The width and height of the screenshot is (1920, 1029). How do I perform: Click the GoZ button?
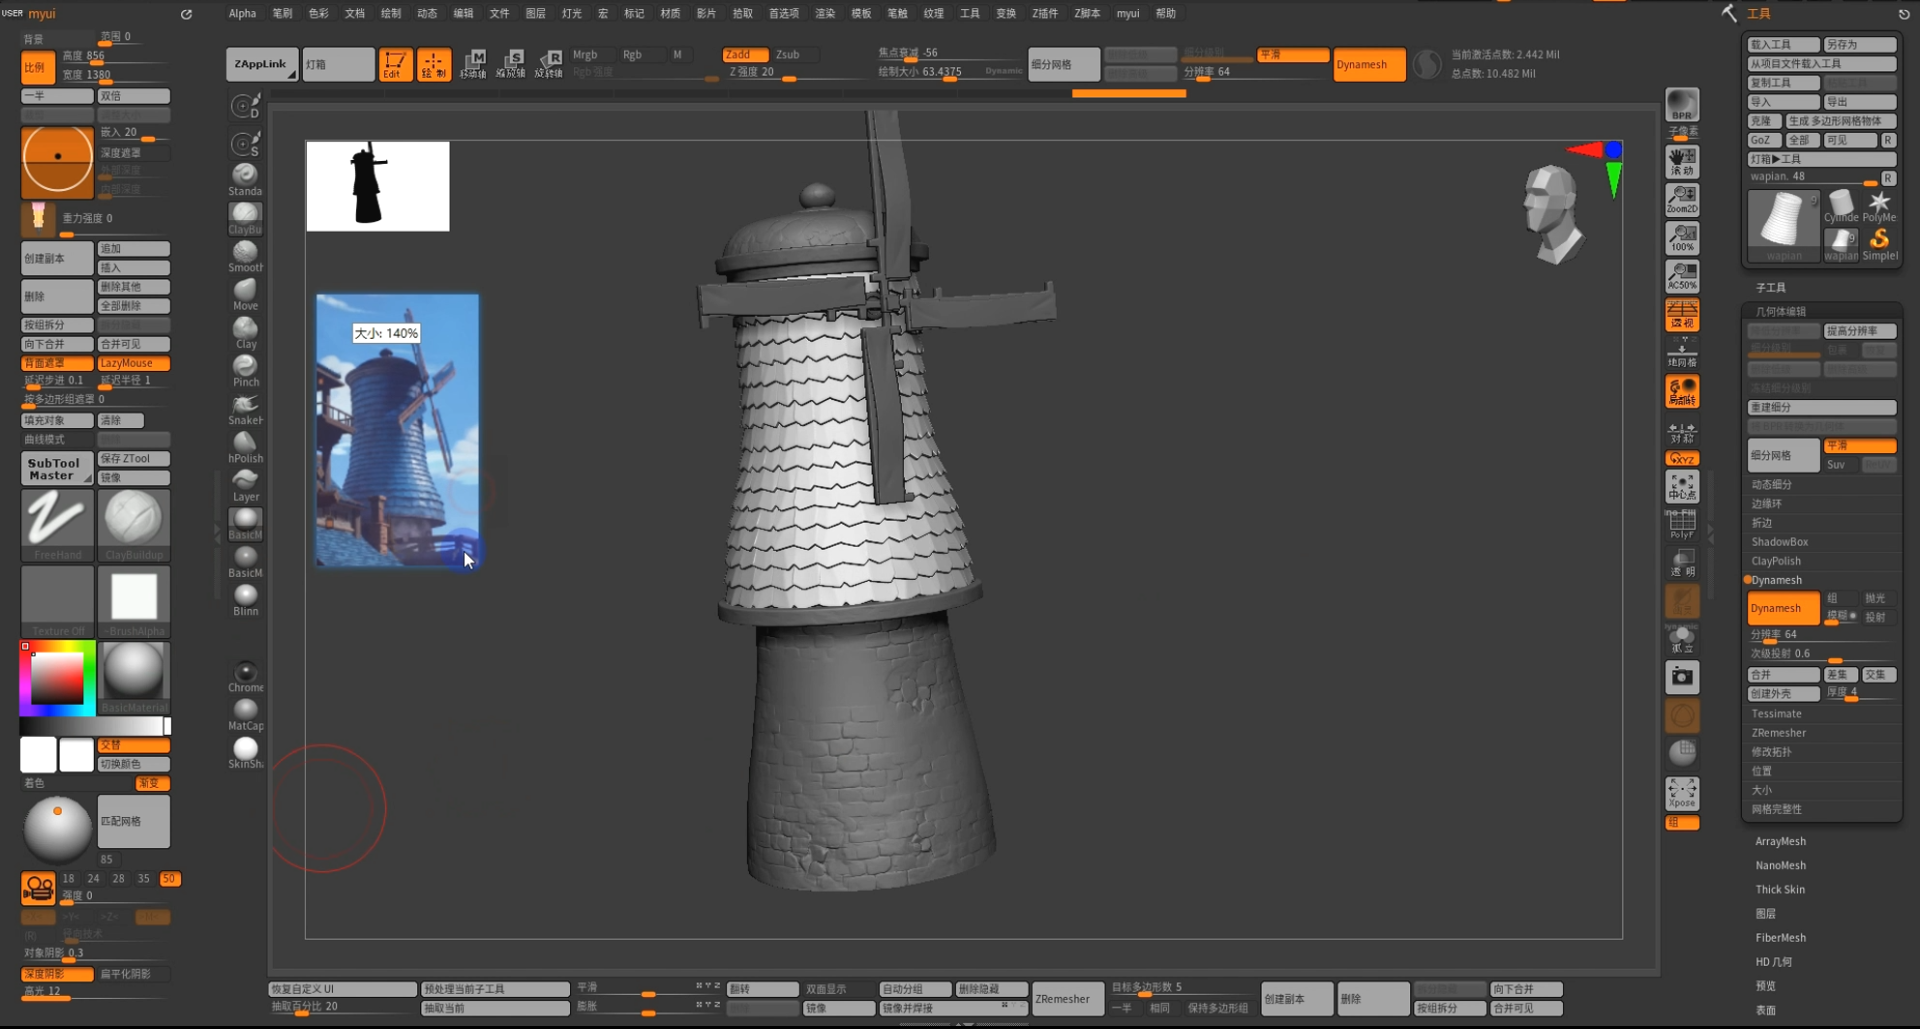click(x=1764, y=140)
